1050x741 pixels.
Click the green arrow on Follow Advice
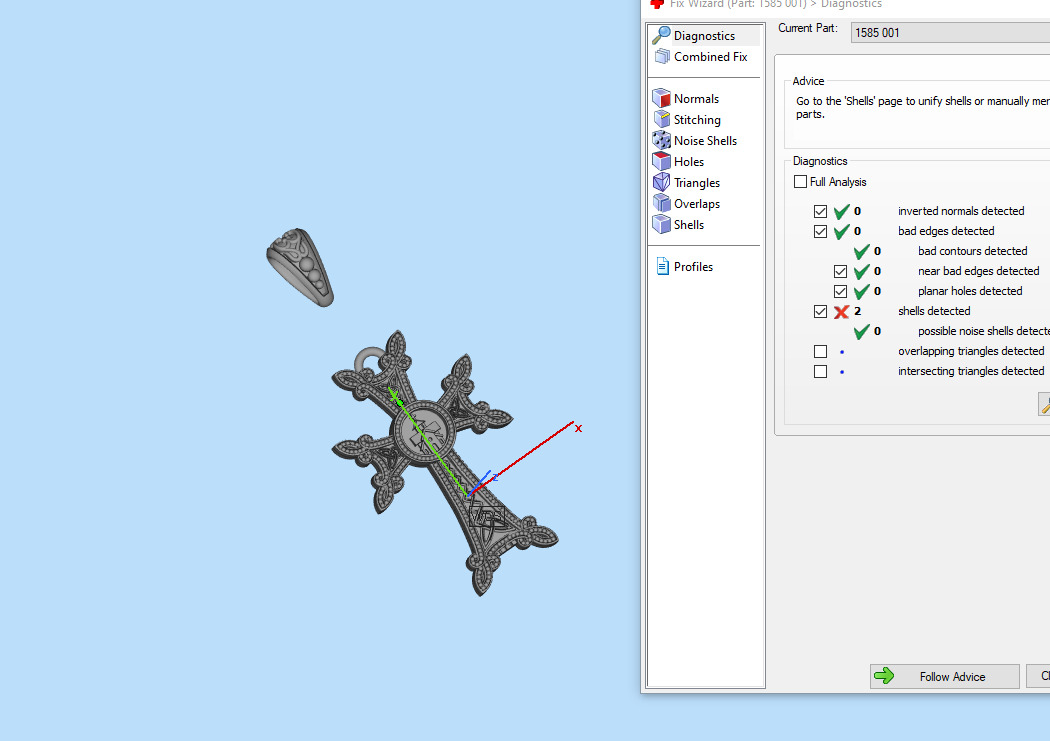pyautogui.click(x=884, y=676)
